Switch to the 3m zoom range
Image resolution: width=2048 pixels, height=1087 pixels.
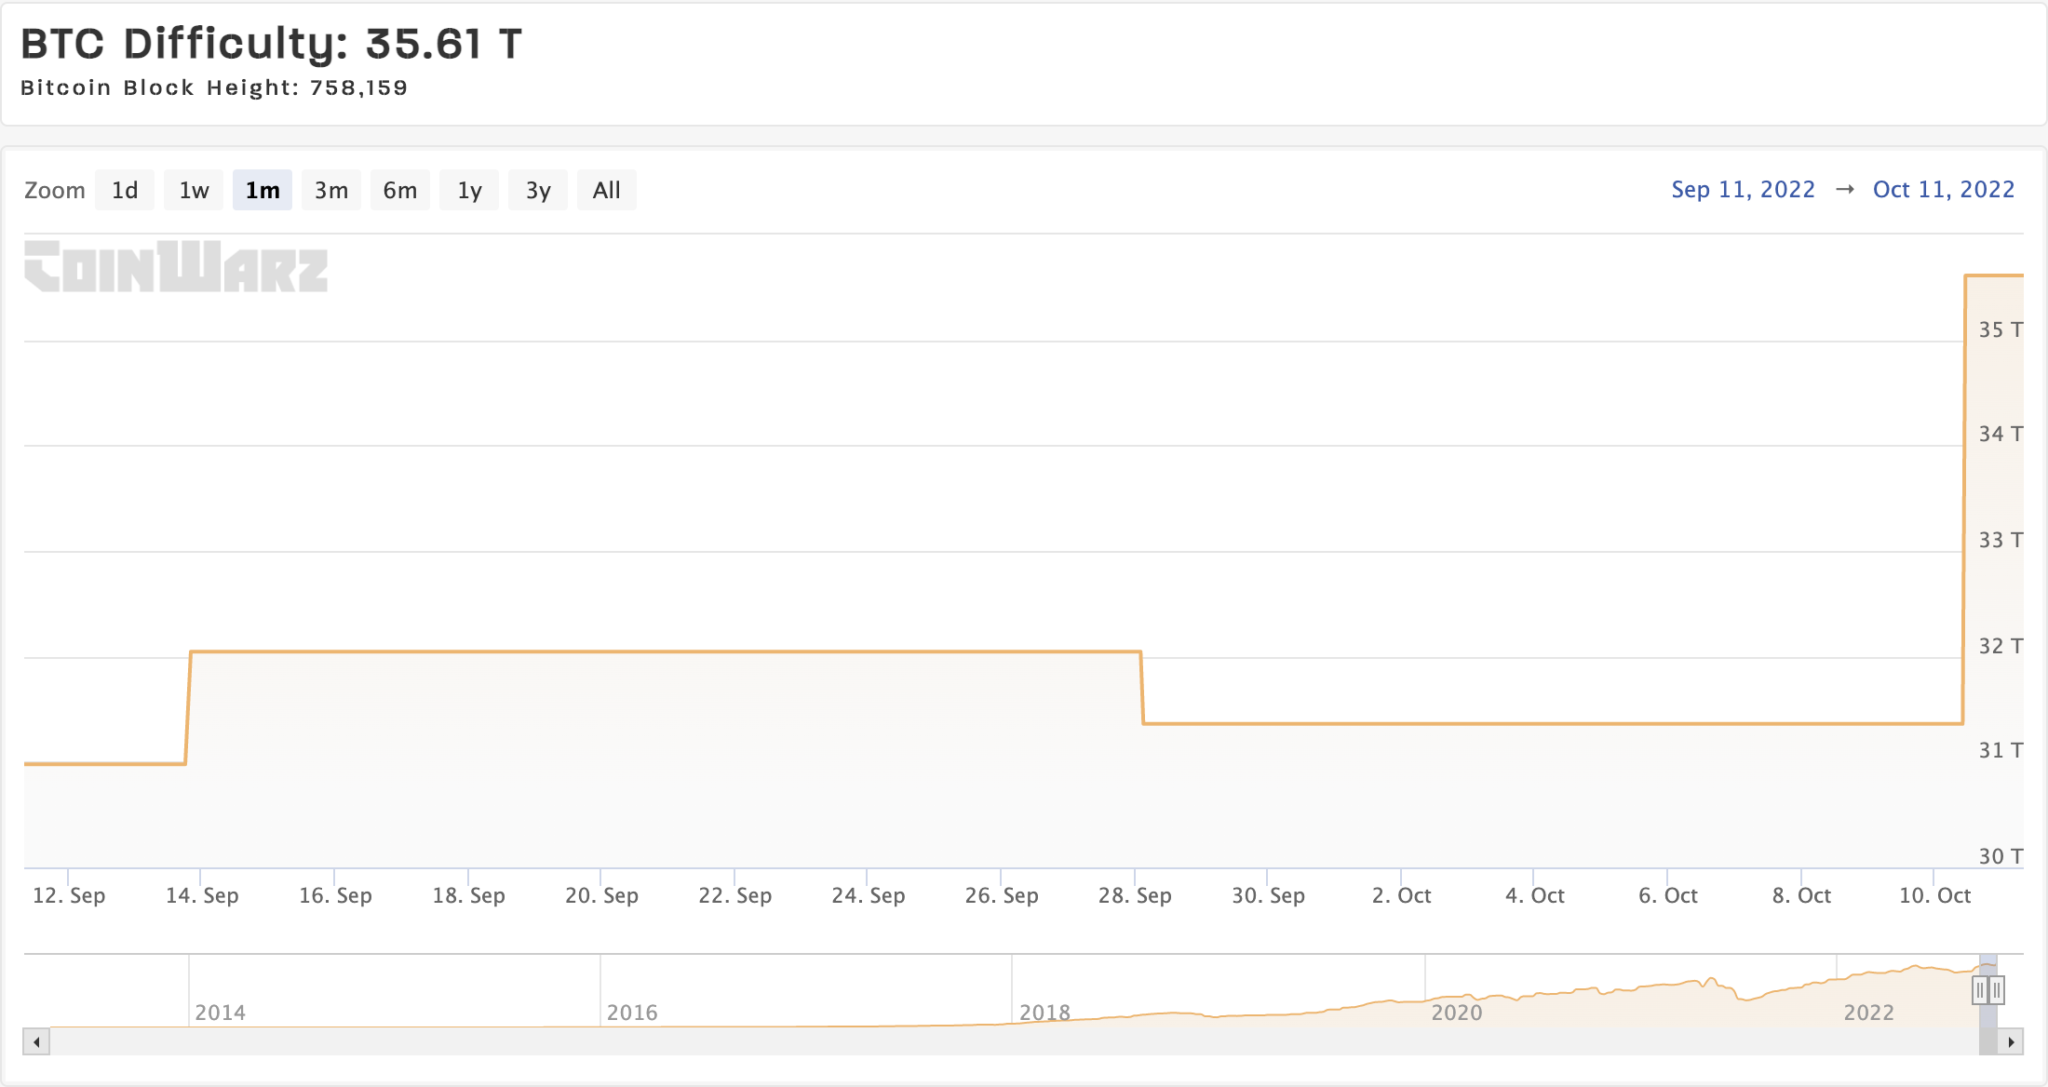(331, 189)
